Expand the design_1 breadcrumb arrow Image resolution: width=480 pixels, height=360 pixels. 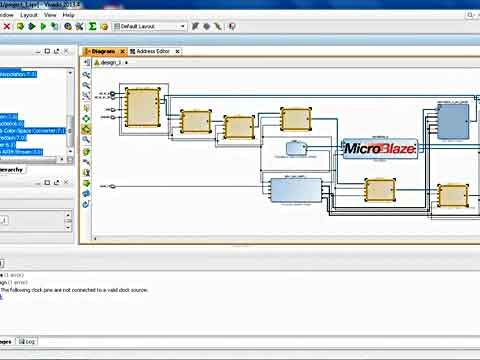click(126, 63)
